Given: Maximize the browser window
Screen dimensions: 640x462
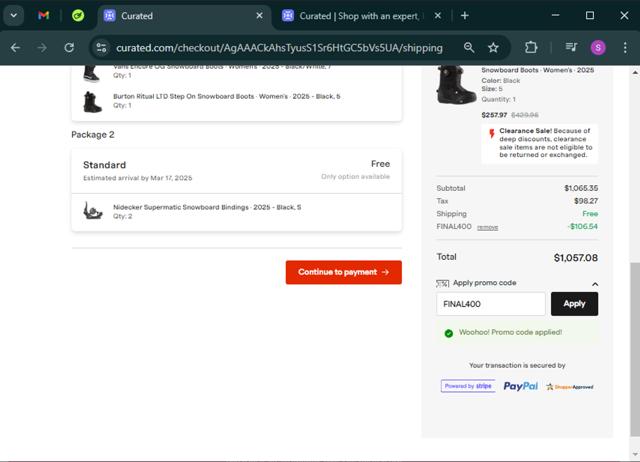Looking at the screenshot, I should click(x=590, y=16).
